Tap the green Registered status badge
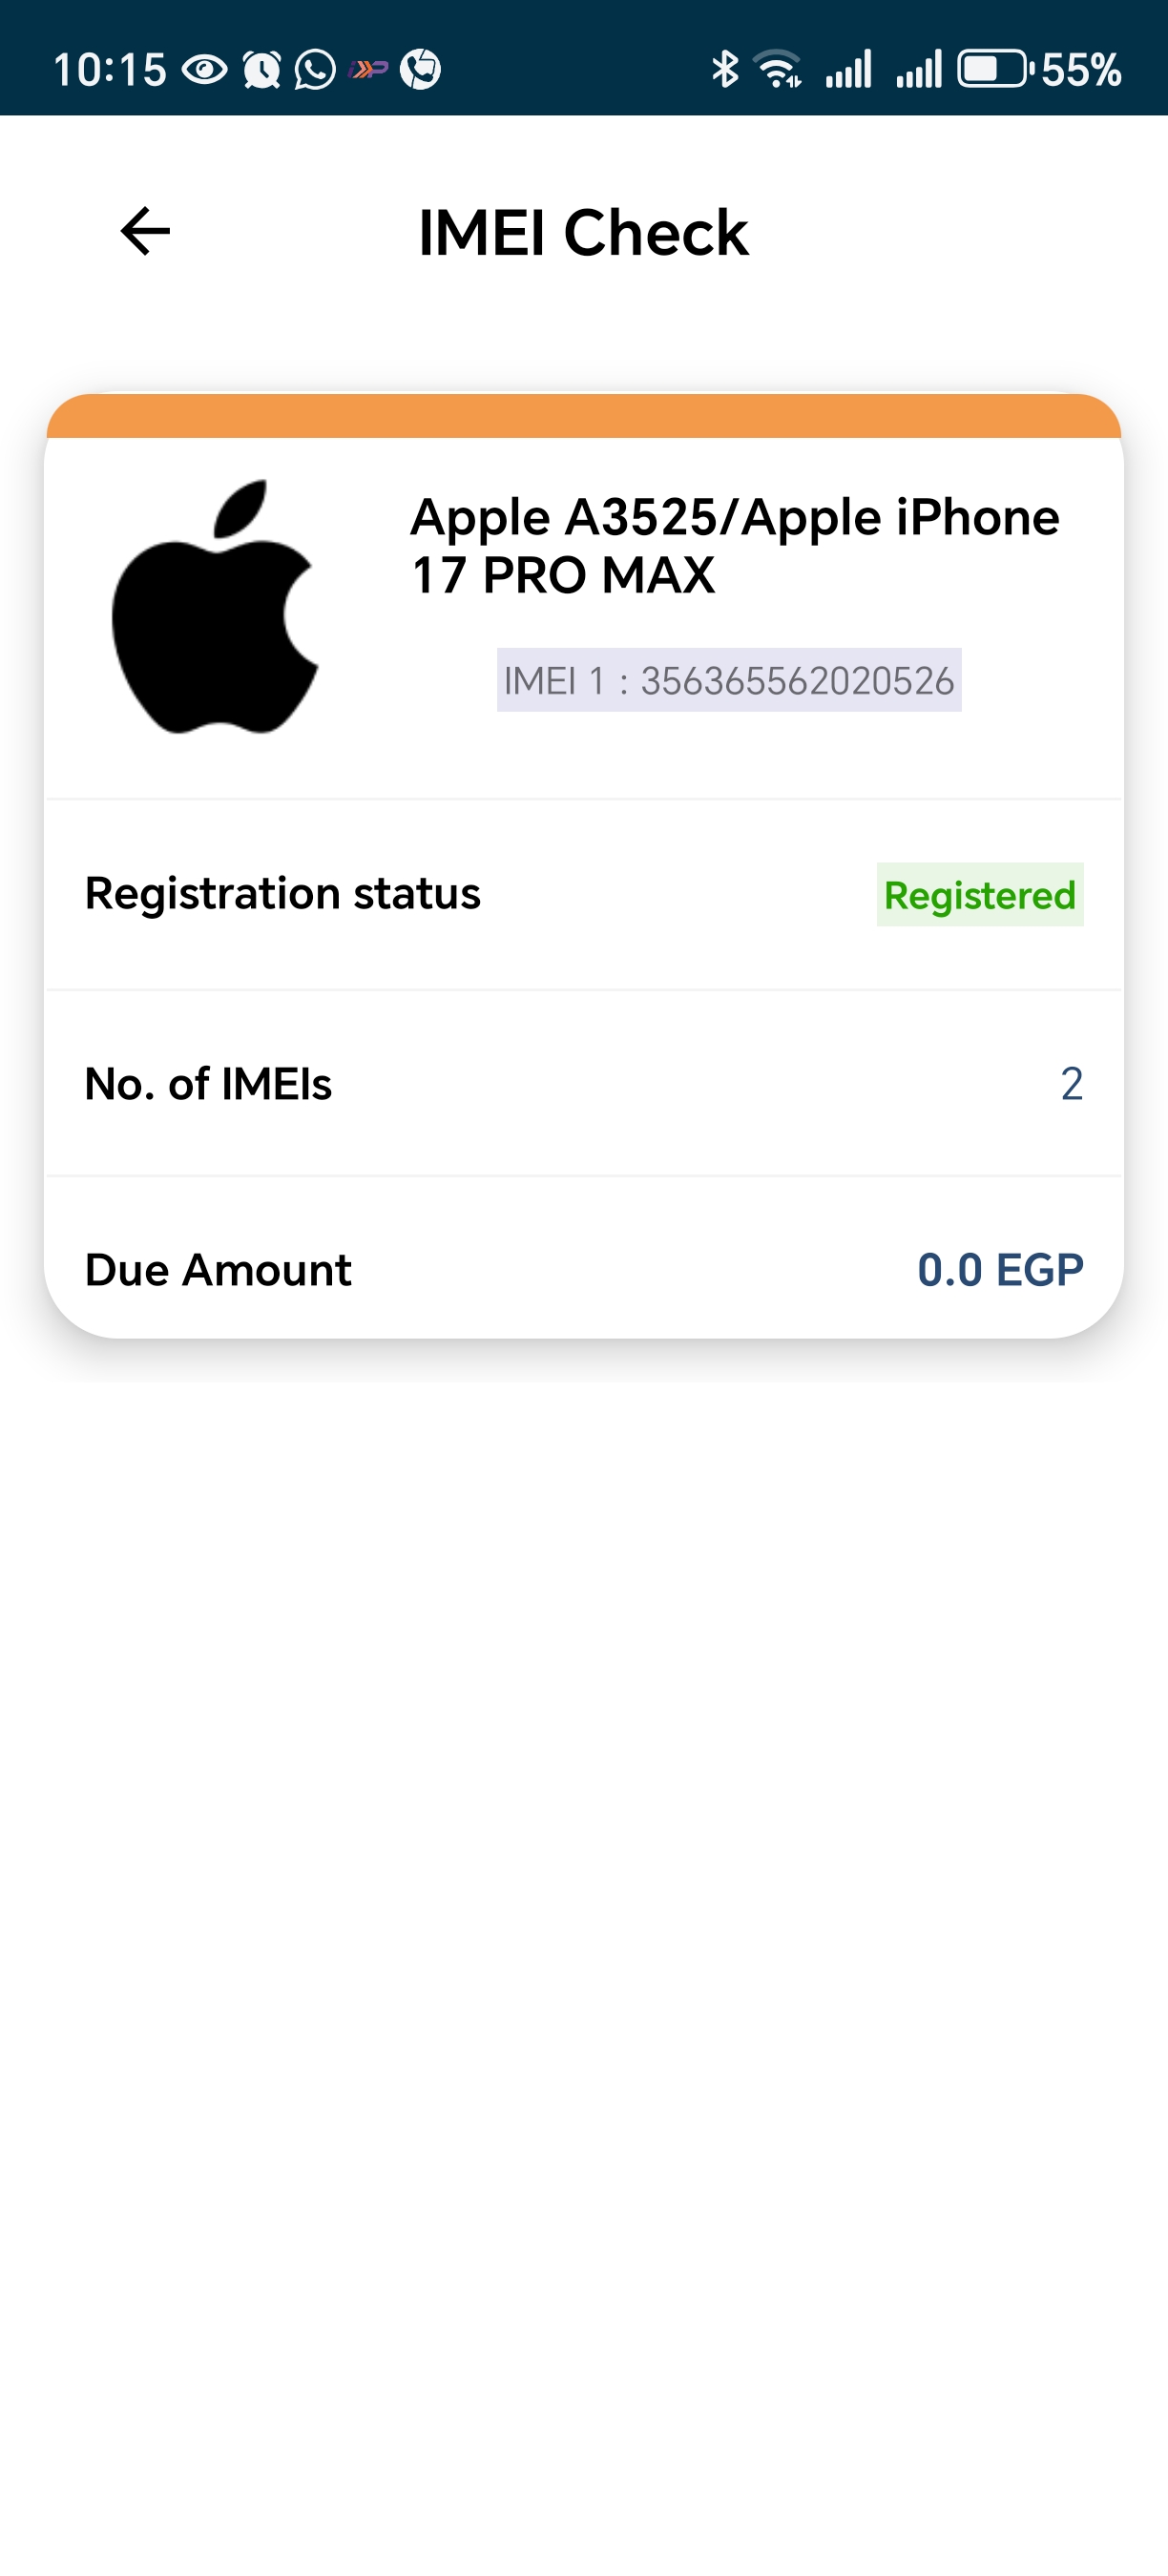 979,895
